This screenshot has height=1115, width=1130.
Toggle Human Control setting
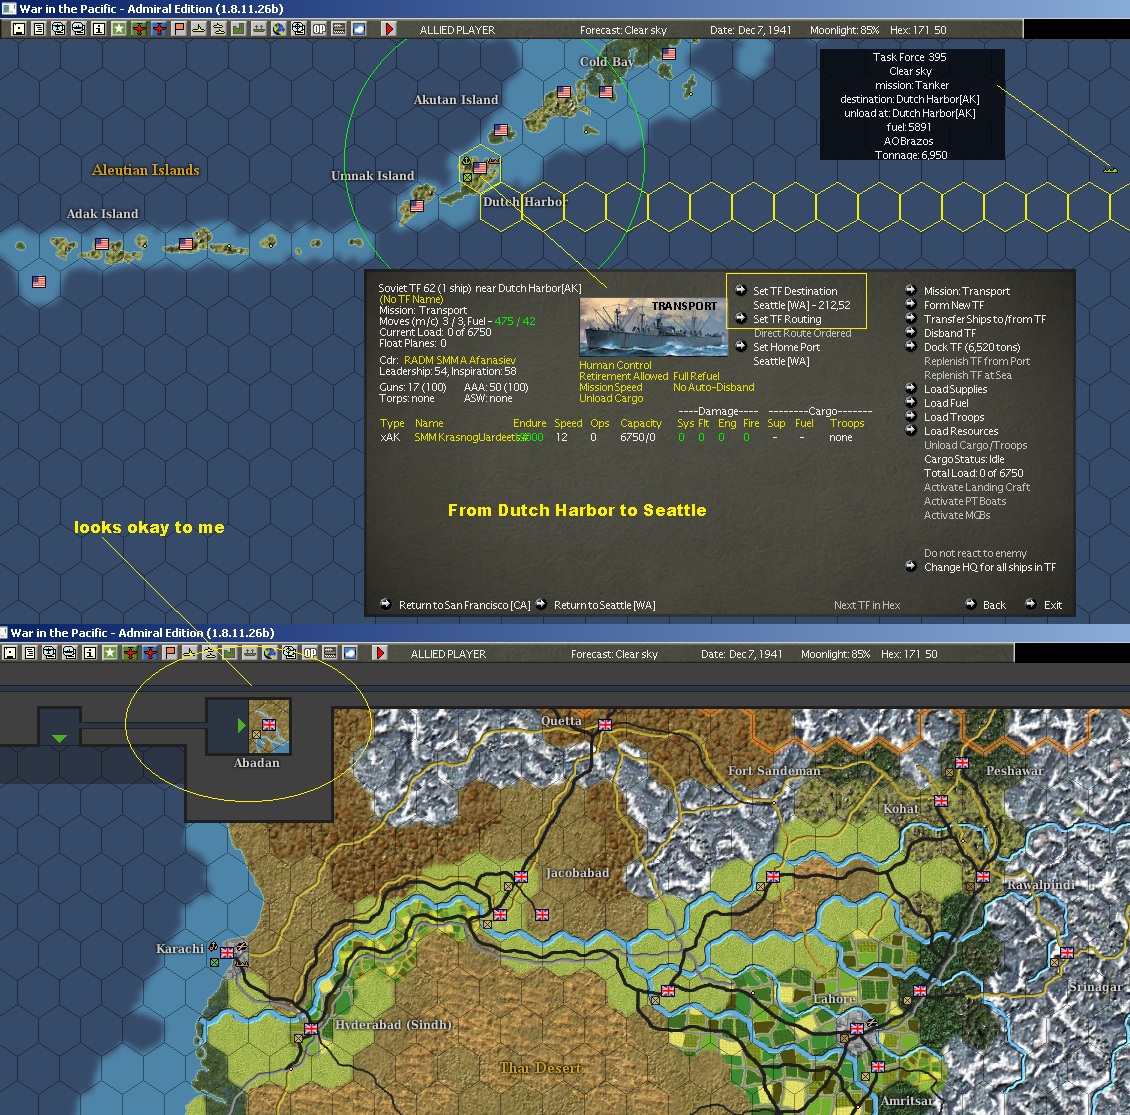615,365
